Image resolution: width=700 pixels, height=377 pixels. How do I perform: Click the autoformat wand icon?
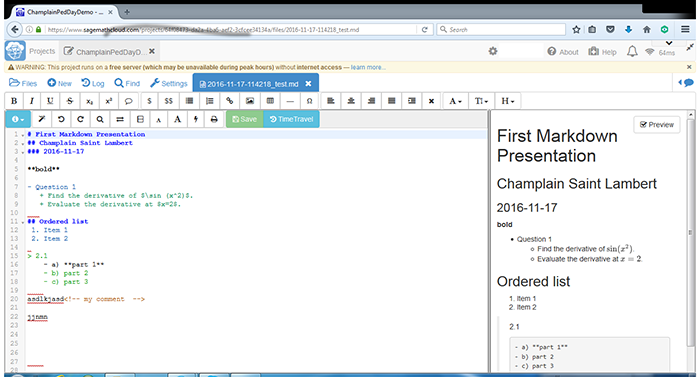42,119
